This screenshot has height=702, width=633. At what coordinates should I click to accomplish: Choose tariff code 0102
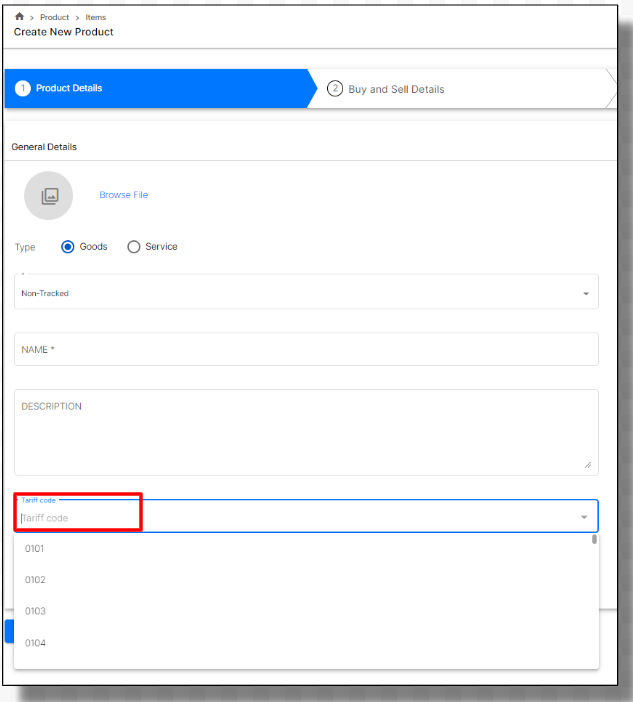coord(306,580)
